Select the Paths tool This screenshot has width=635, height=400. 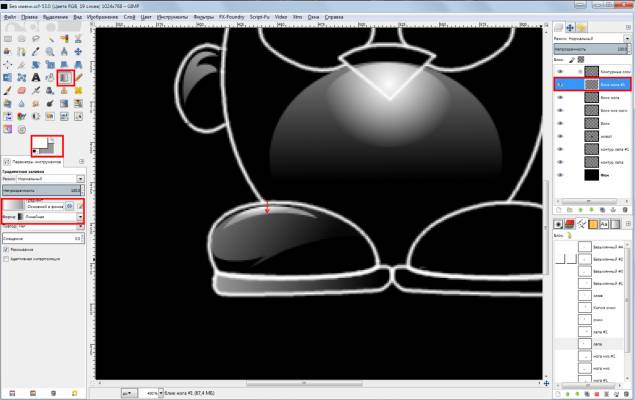(x=22, y=51)
